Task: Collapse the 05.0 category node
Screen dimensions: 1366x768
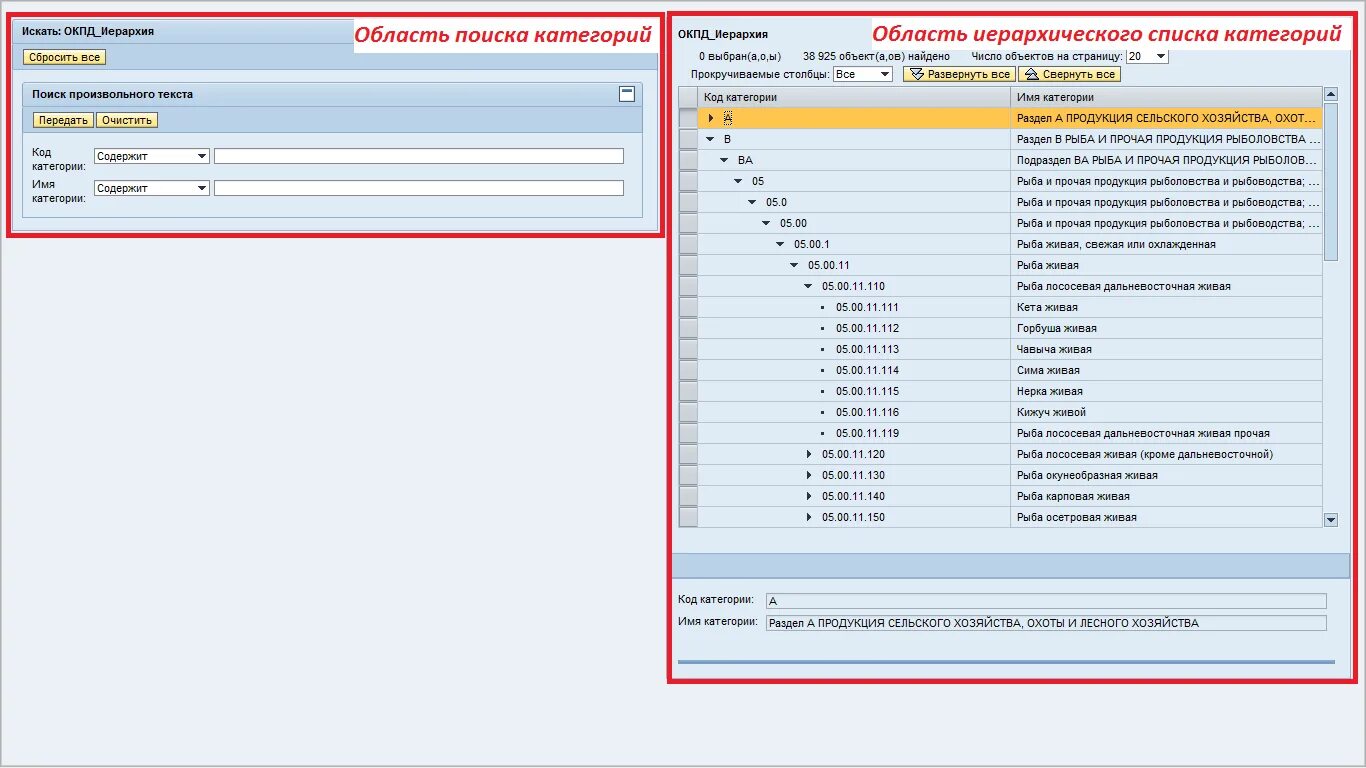Action: 753,202
